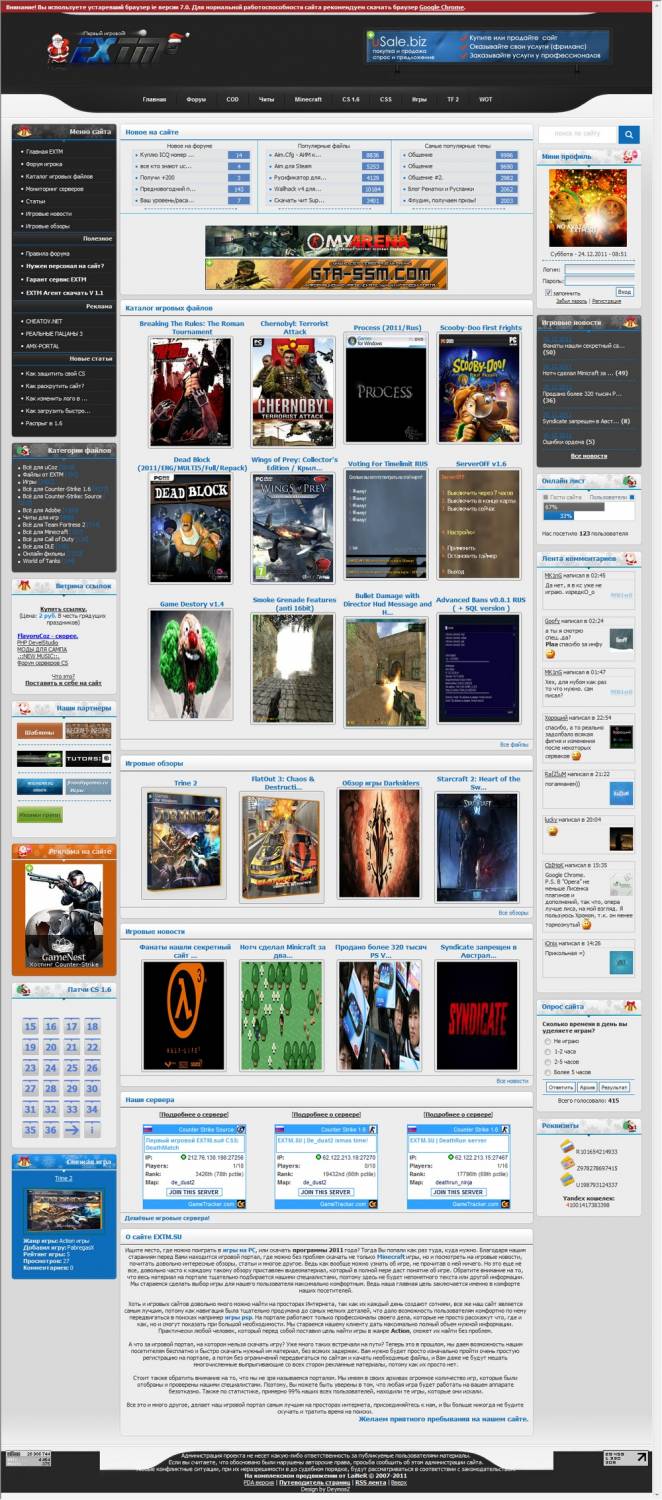Image resolution: width=662 pixels, height=1500 pixels.
Task: Click Counter Strike Source game icon on server widget
Action: point(240,1129)
